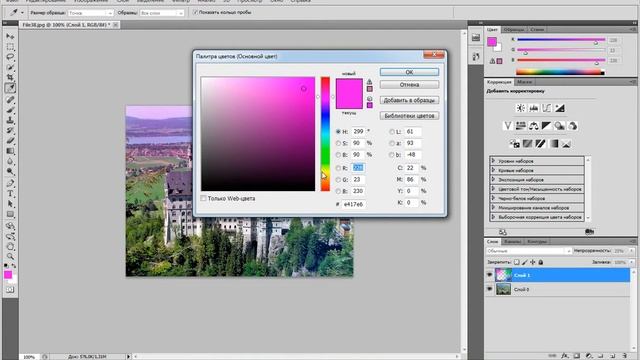The width and height of the screenshot is (640, 360).
Task: Expand 'Кривые наборов' presets
Action: [x=493, y=170]
